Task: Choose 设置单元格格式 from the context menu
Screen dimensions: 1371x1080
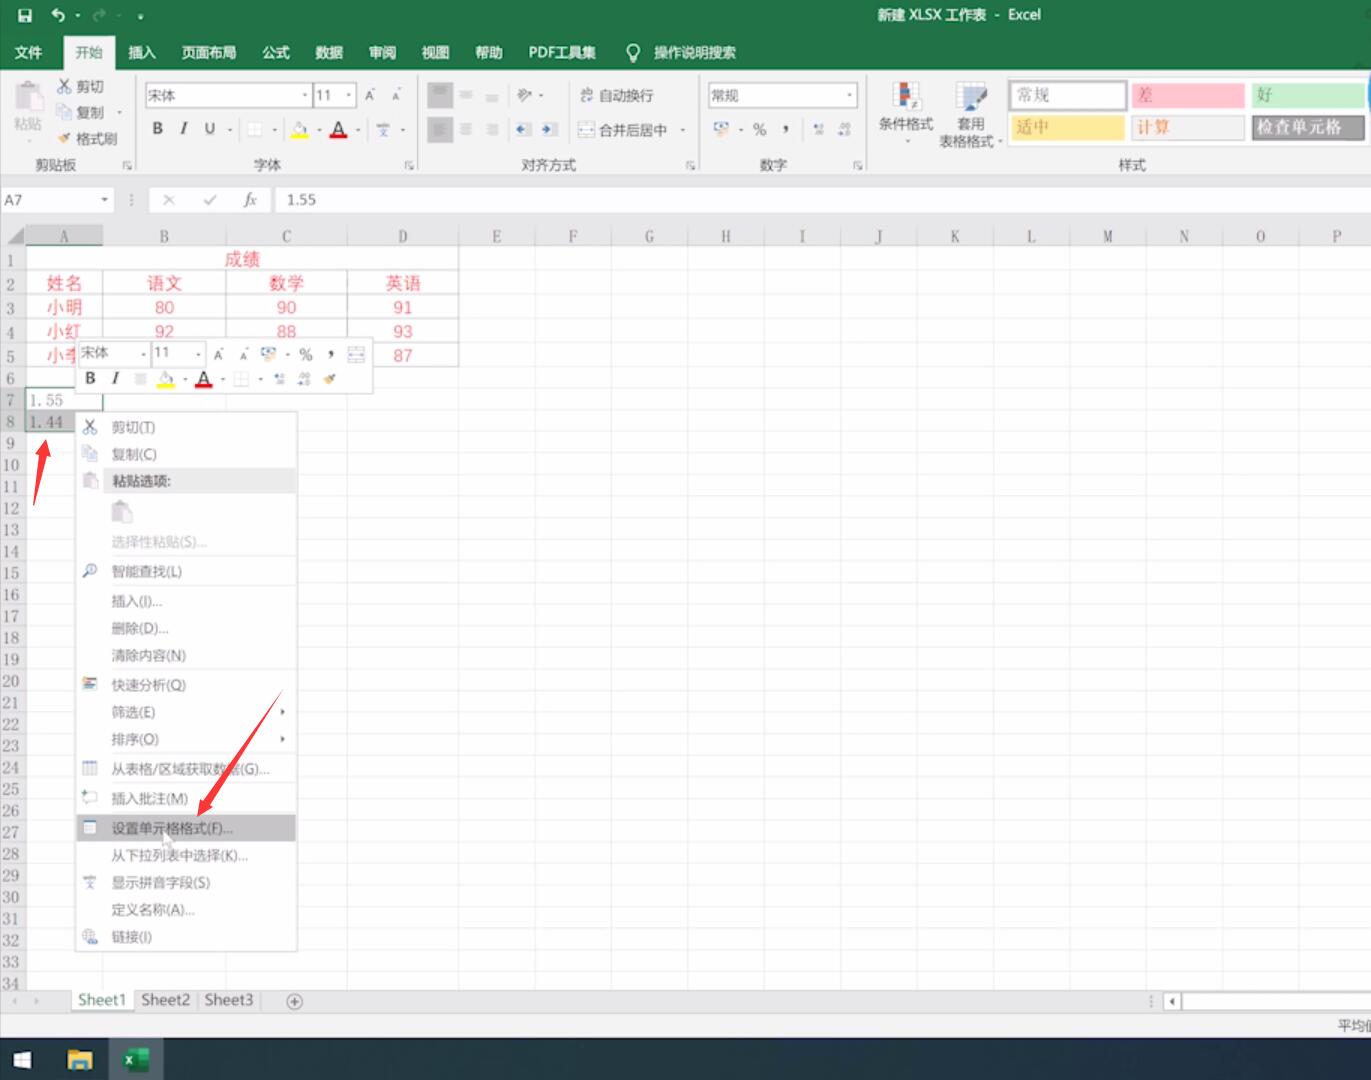Action: (x=186, y=828)
